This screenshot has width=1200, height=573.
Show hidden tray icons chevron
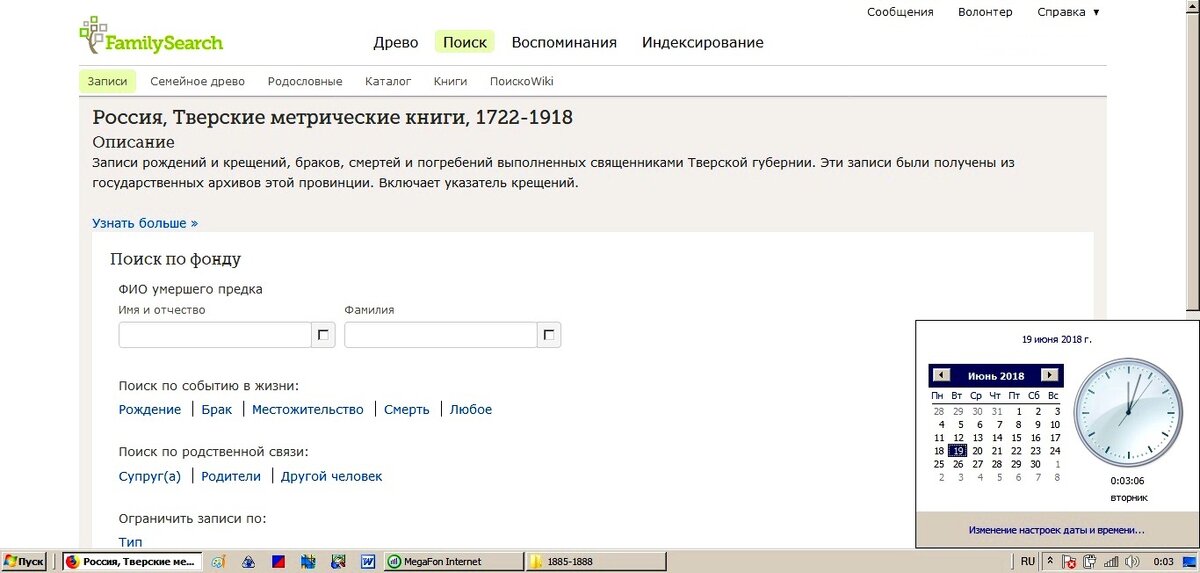pyautogui.click(x=1052, y=562)
